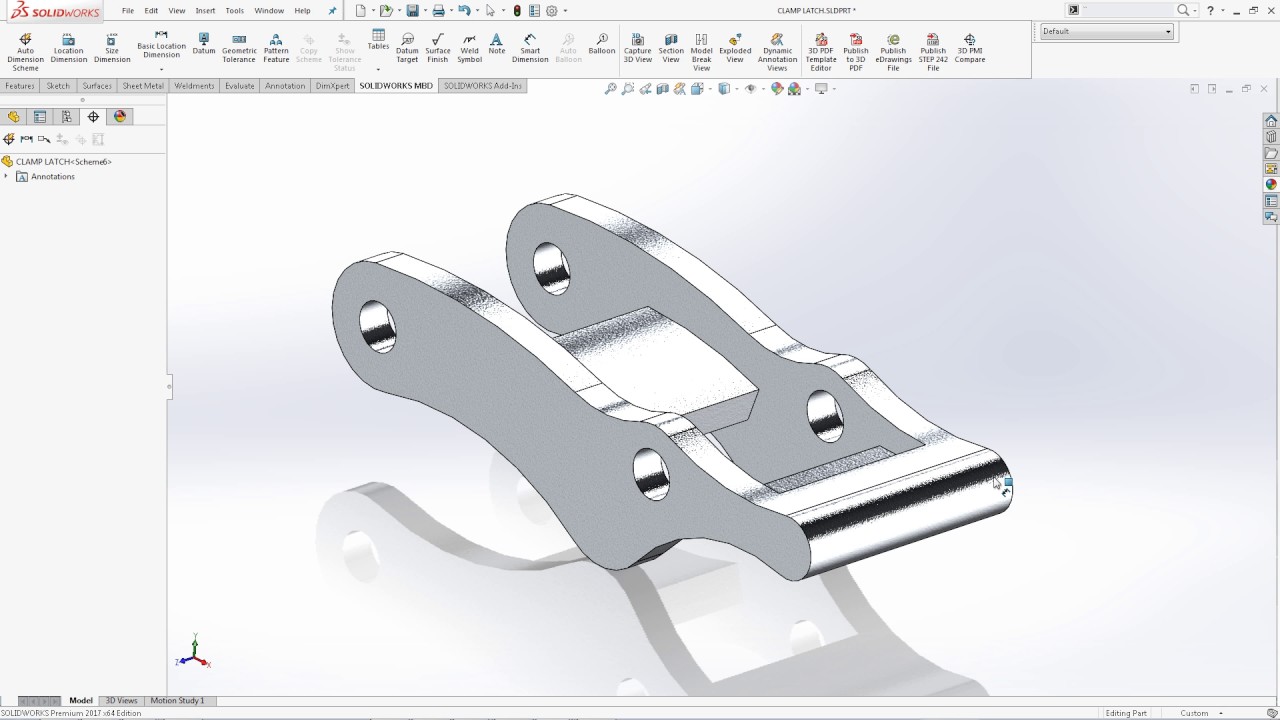This screenshot has height=720, width=1280.
Task: Open Appearances color ball in task pane
Action: click(x=1271, y=185)
